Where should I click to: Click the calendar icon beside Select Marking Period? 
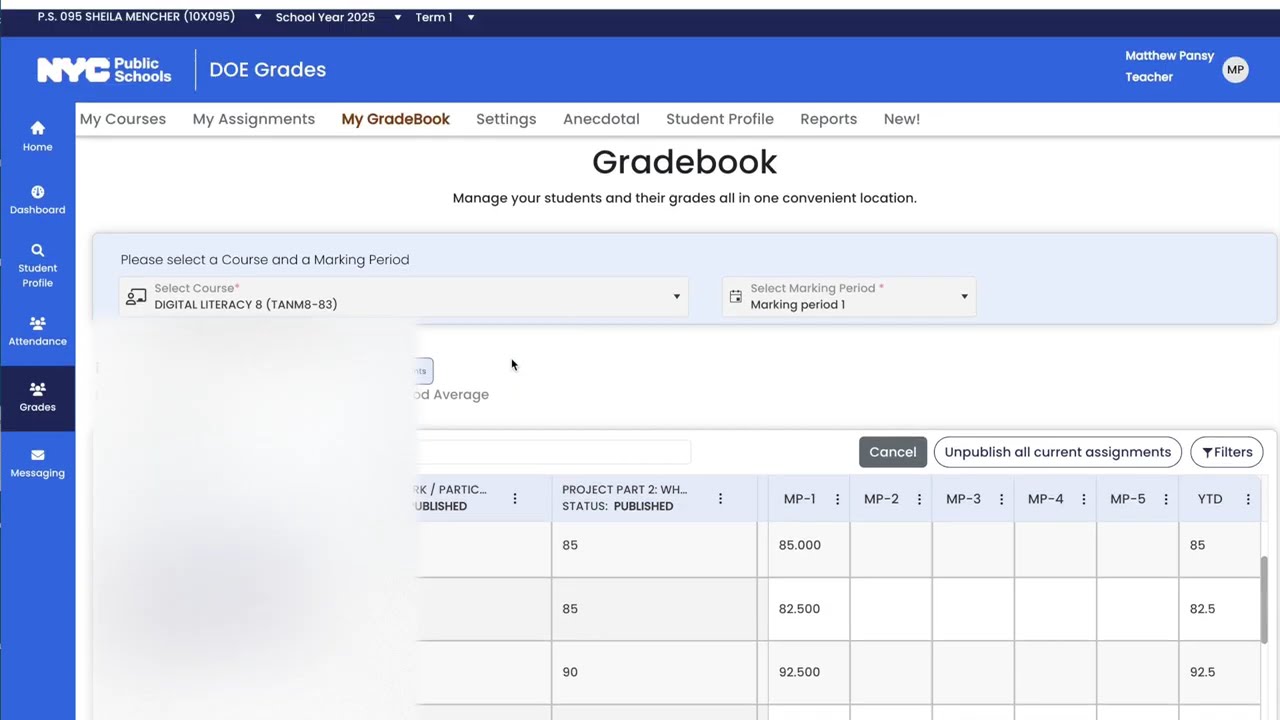[x=735, y=296]
